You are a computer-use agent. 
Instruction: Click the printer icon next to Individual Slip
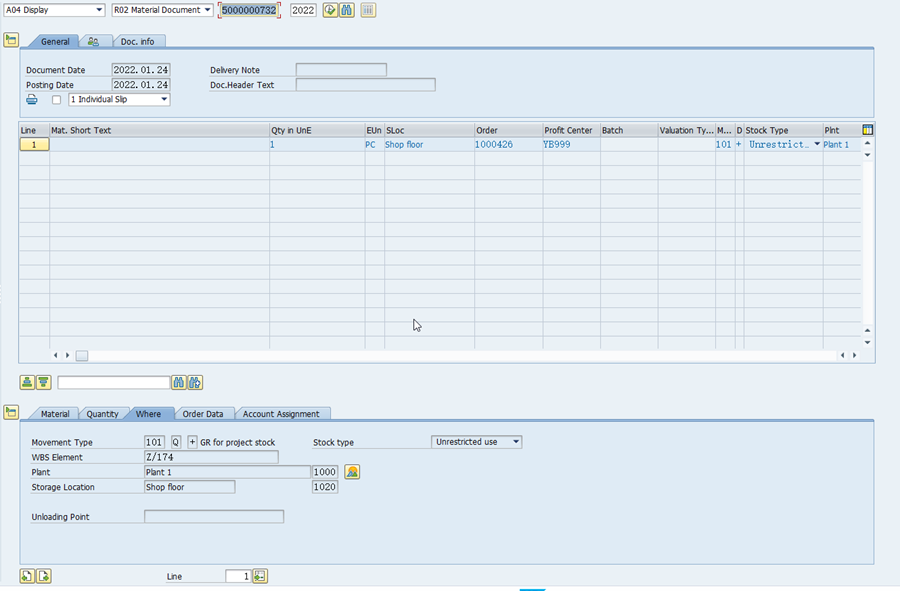coord(30,99)
